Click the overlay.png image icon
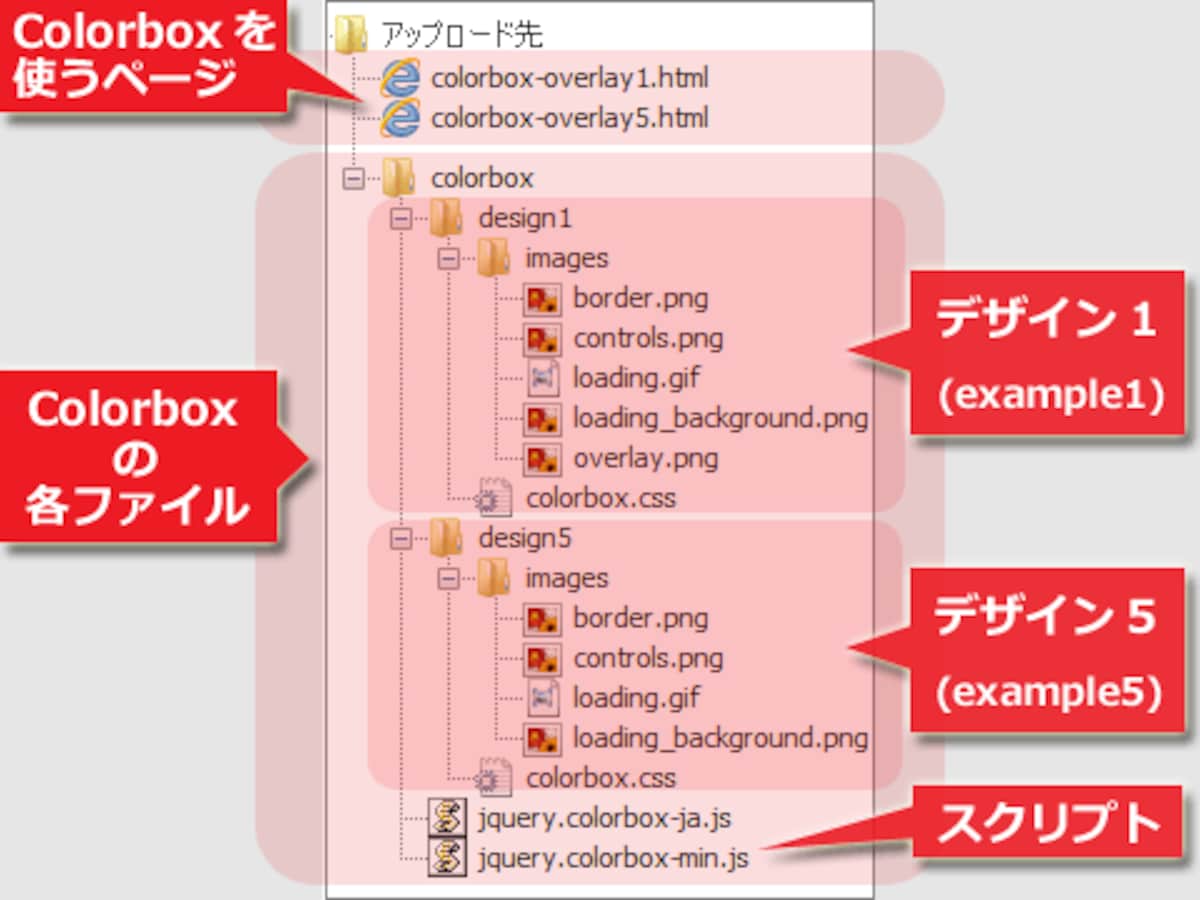 pyautogui.click(x=541, y=458)
